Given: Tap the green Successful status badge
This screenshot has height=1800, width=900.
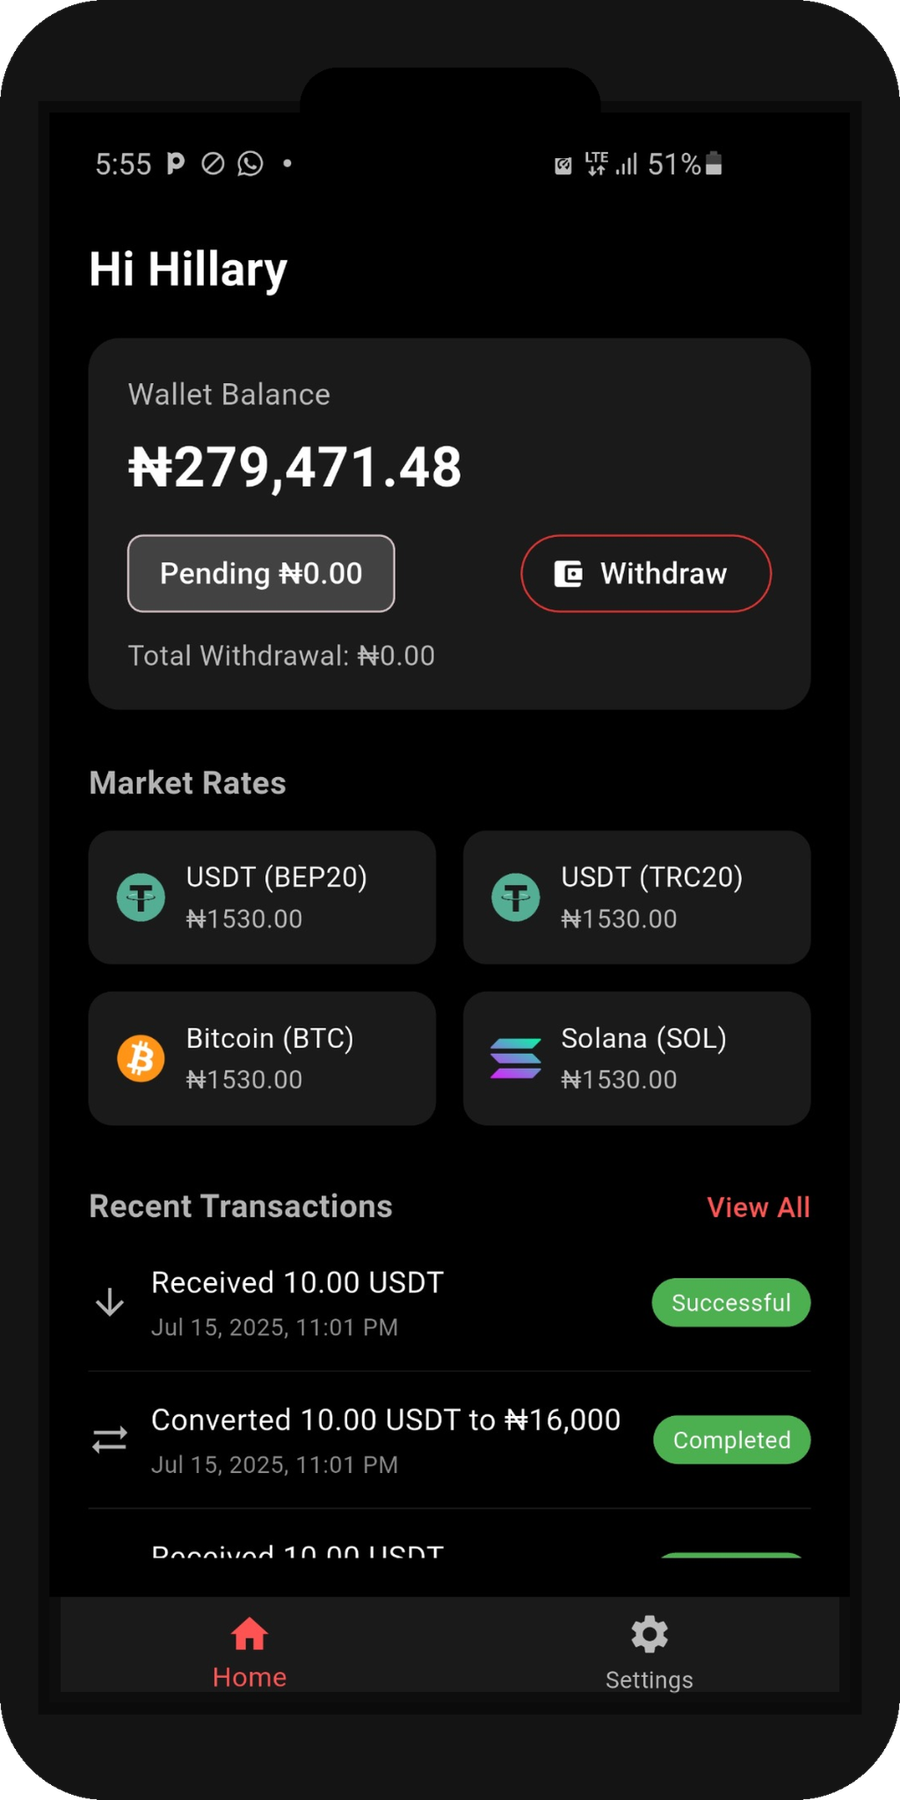Looking at the screenshot, I should [x=731, y=1302].
